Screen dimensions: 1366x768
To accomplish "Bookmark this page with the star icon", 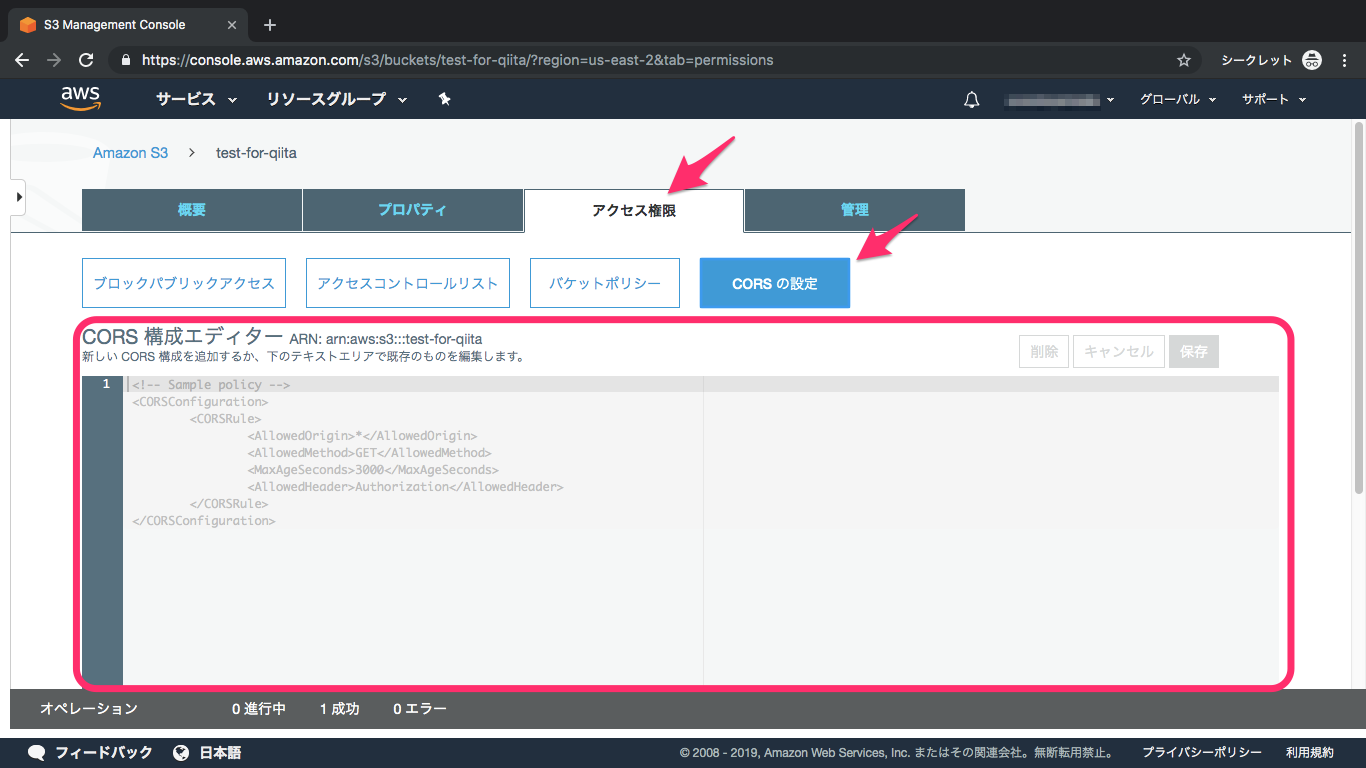I will [x=1184, y=60].
